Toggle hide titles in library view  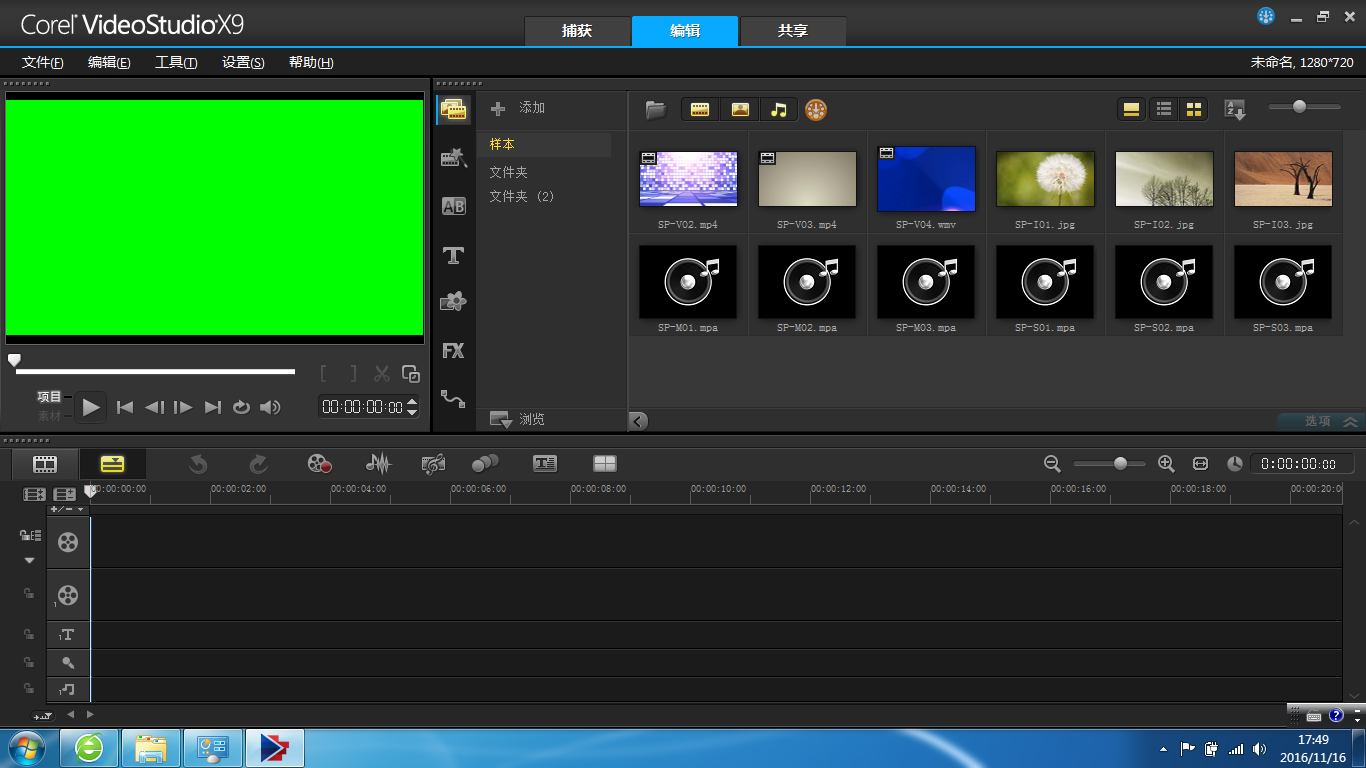[1132, 110]
